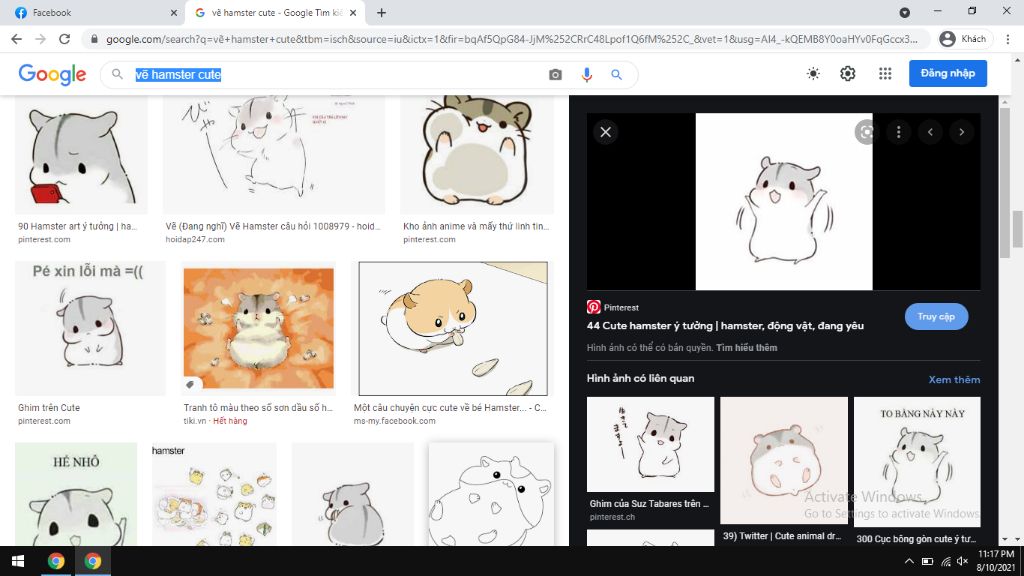
Task: Click the page vertical scrollbar thumb
Action: click(1017, 229)
